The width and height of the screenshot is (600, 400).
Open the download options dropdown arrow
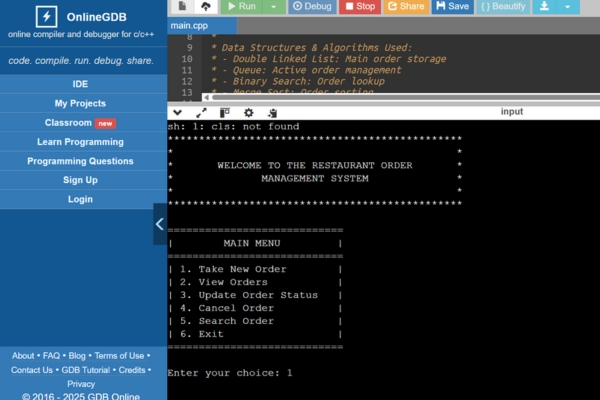click(567, 6)
